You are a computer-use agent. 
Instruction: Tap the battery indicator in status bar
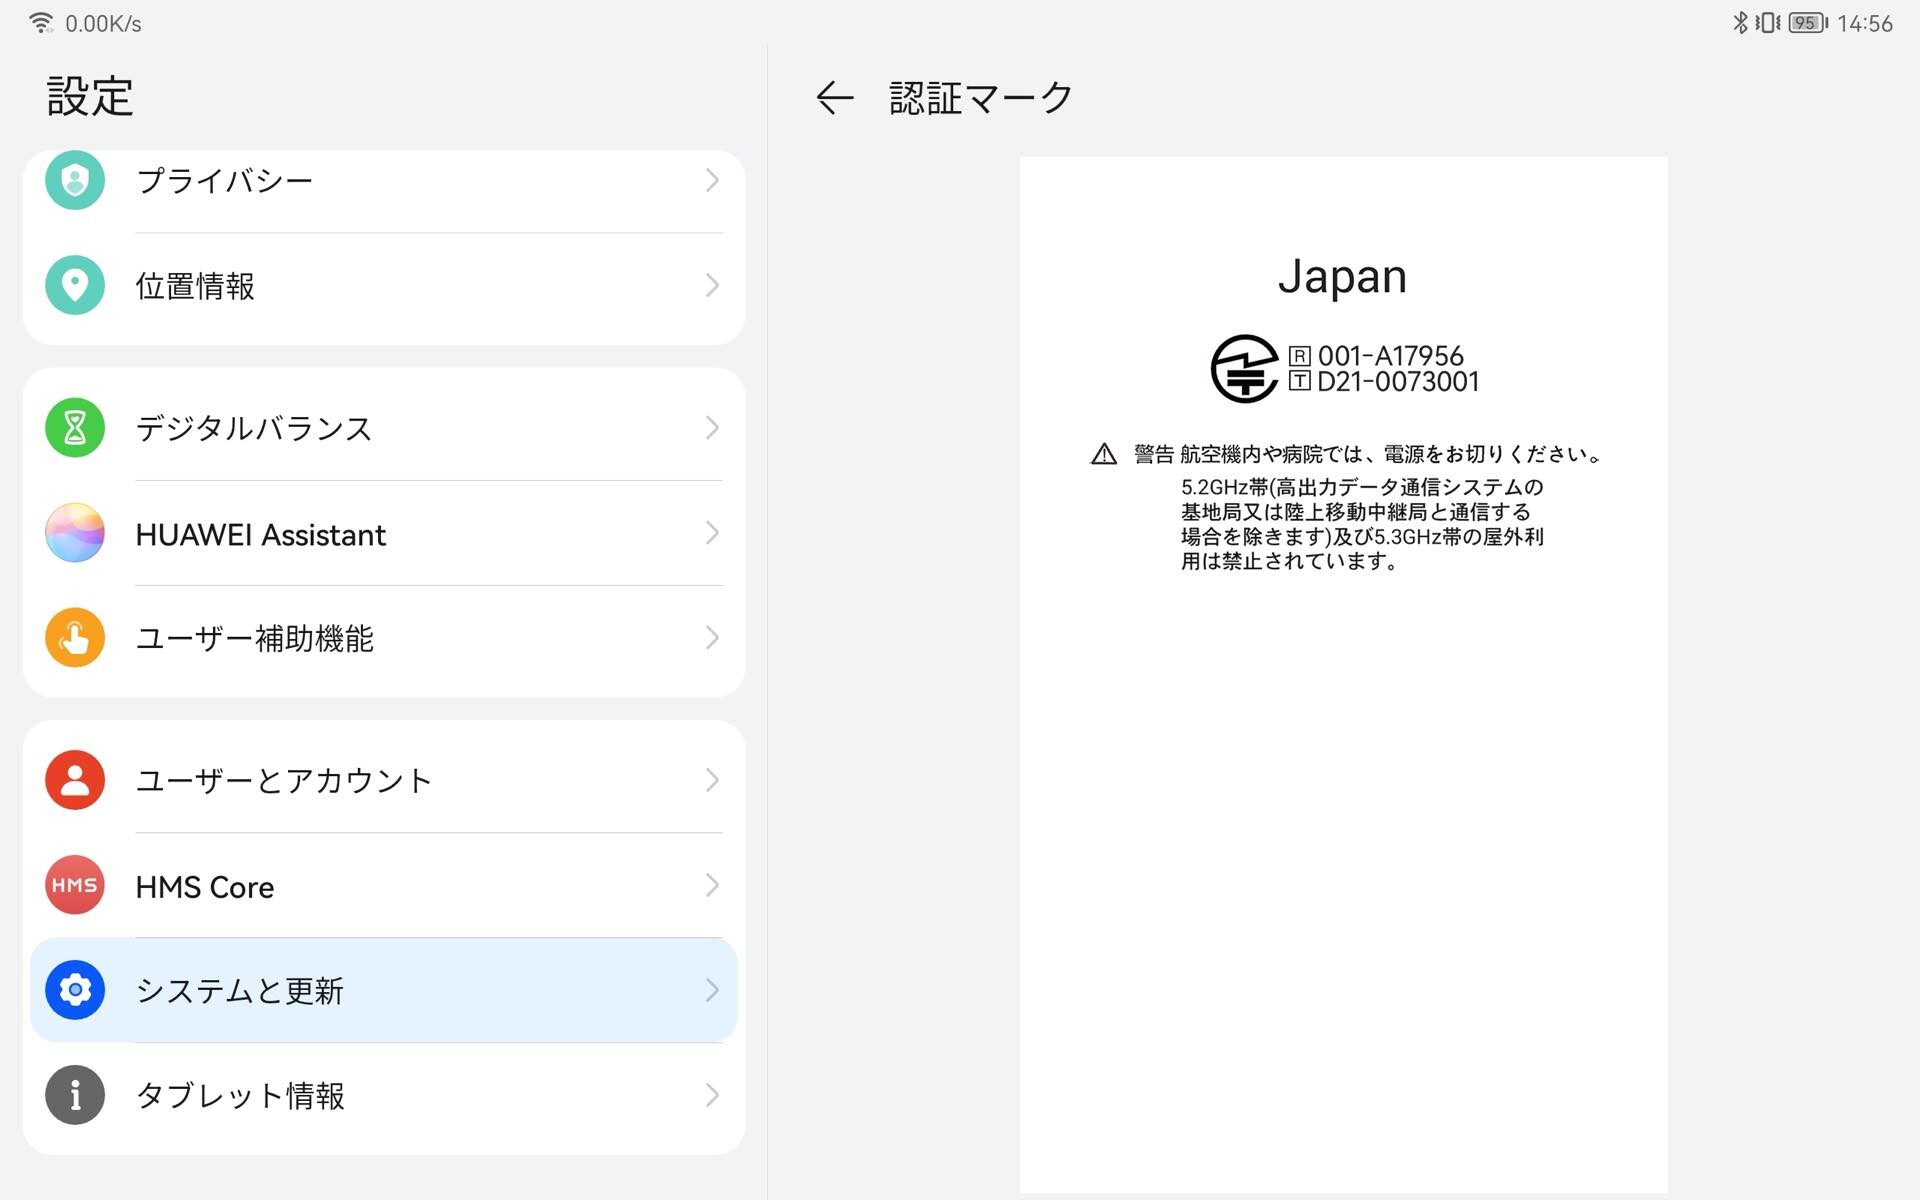(x=1807, y=23)
